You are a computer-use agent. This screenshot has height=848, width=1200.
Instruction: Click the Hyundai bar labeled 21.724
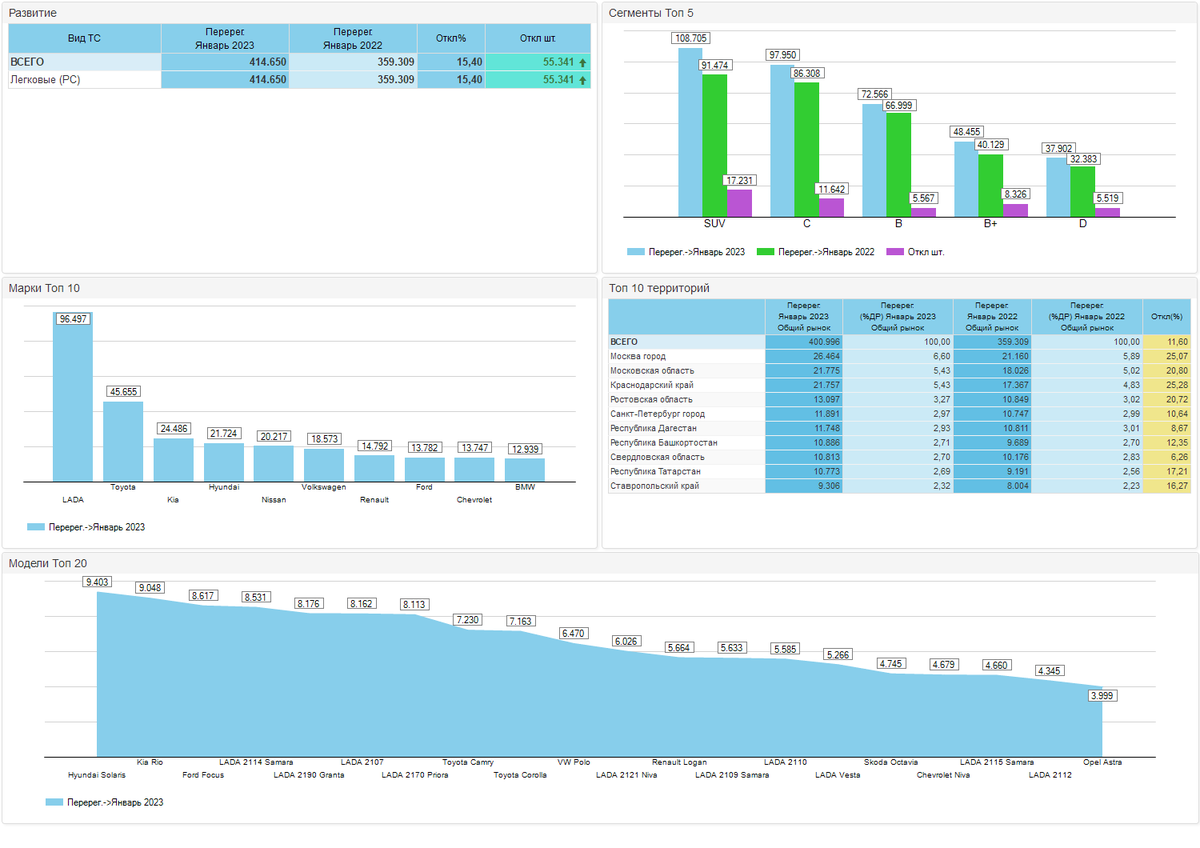224,463
